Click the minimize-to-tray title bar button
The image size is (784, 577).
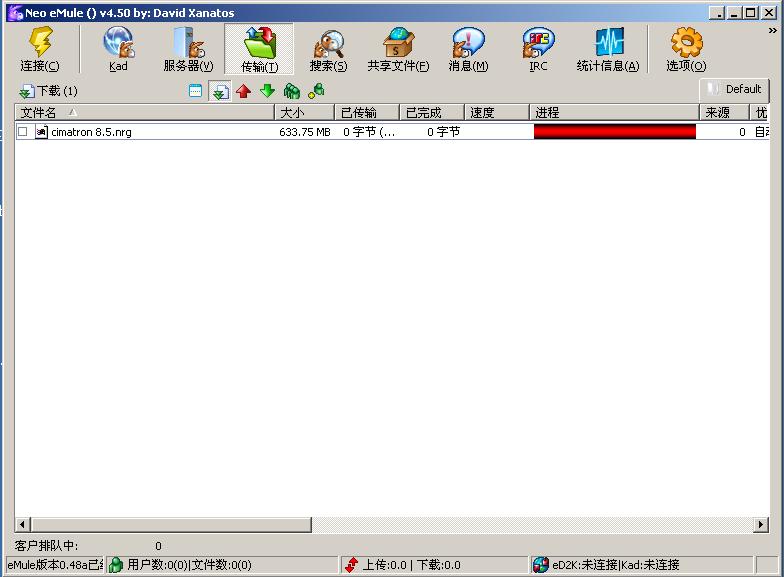[716, 13]
